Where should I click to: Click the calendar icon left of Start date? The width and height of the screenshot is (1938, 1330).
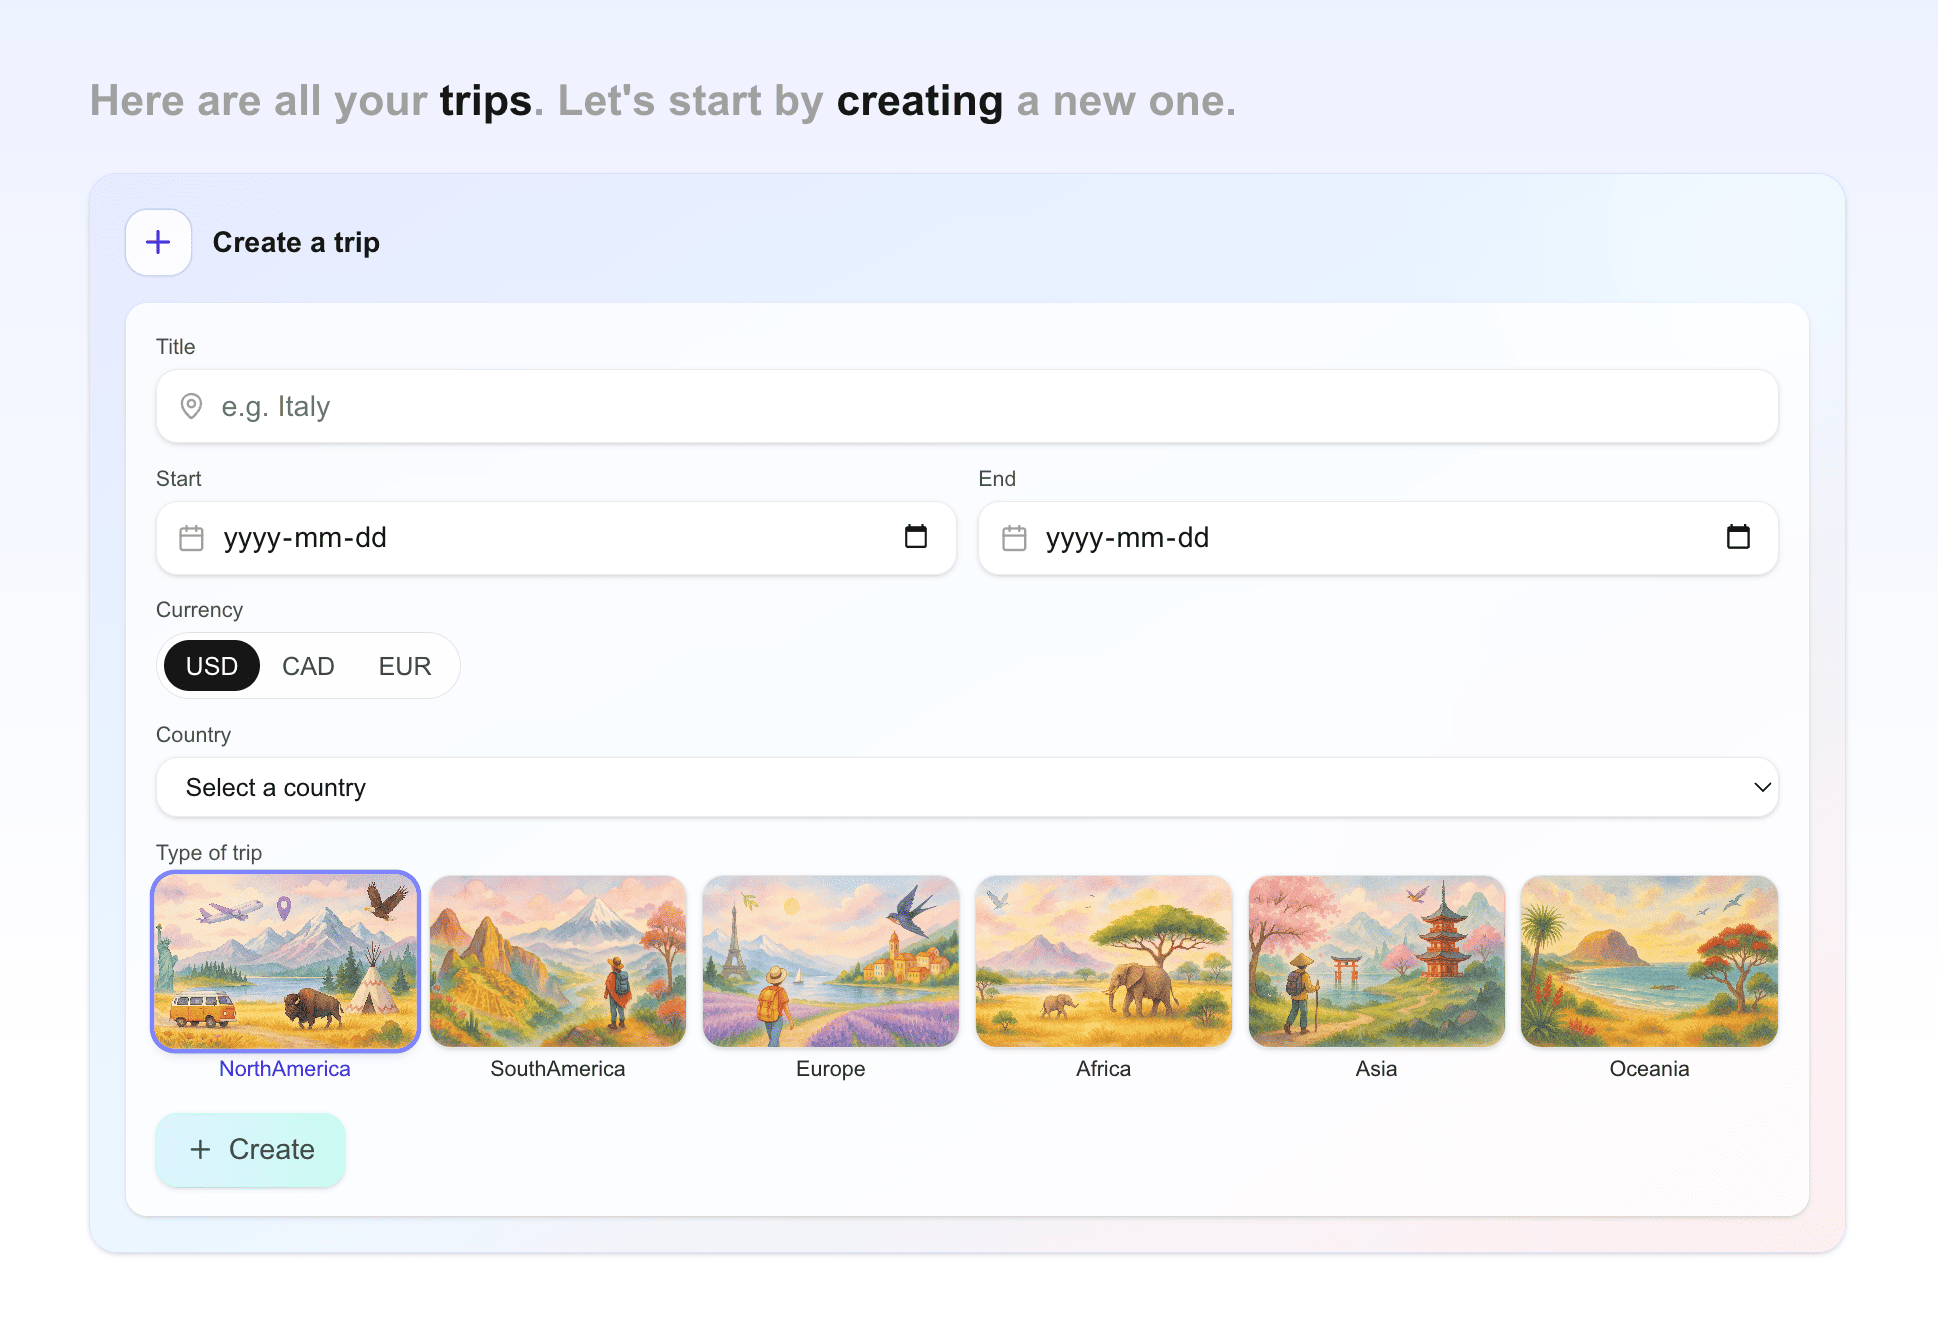point(191,538)
